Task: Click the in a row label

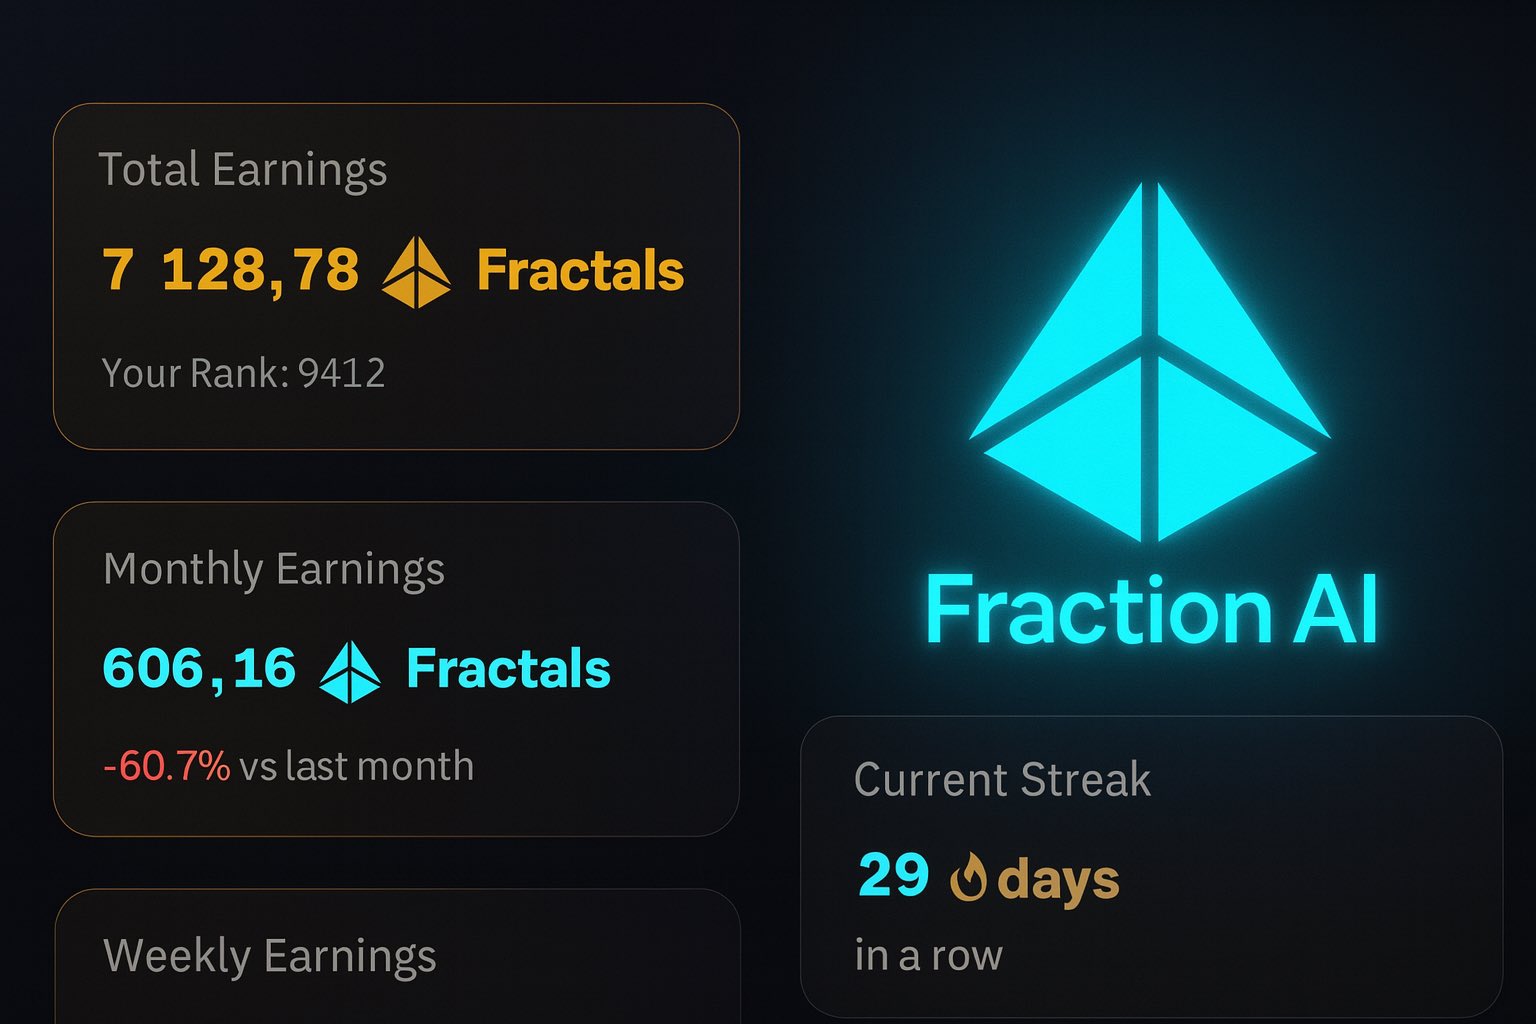Action: (929, 955)
